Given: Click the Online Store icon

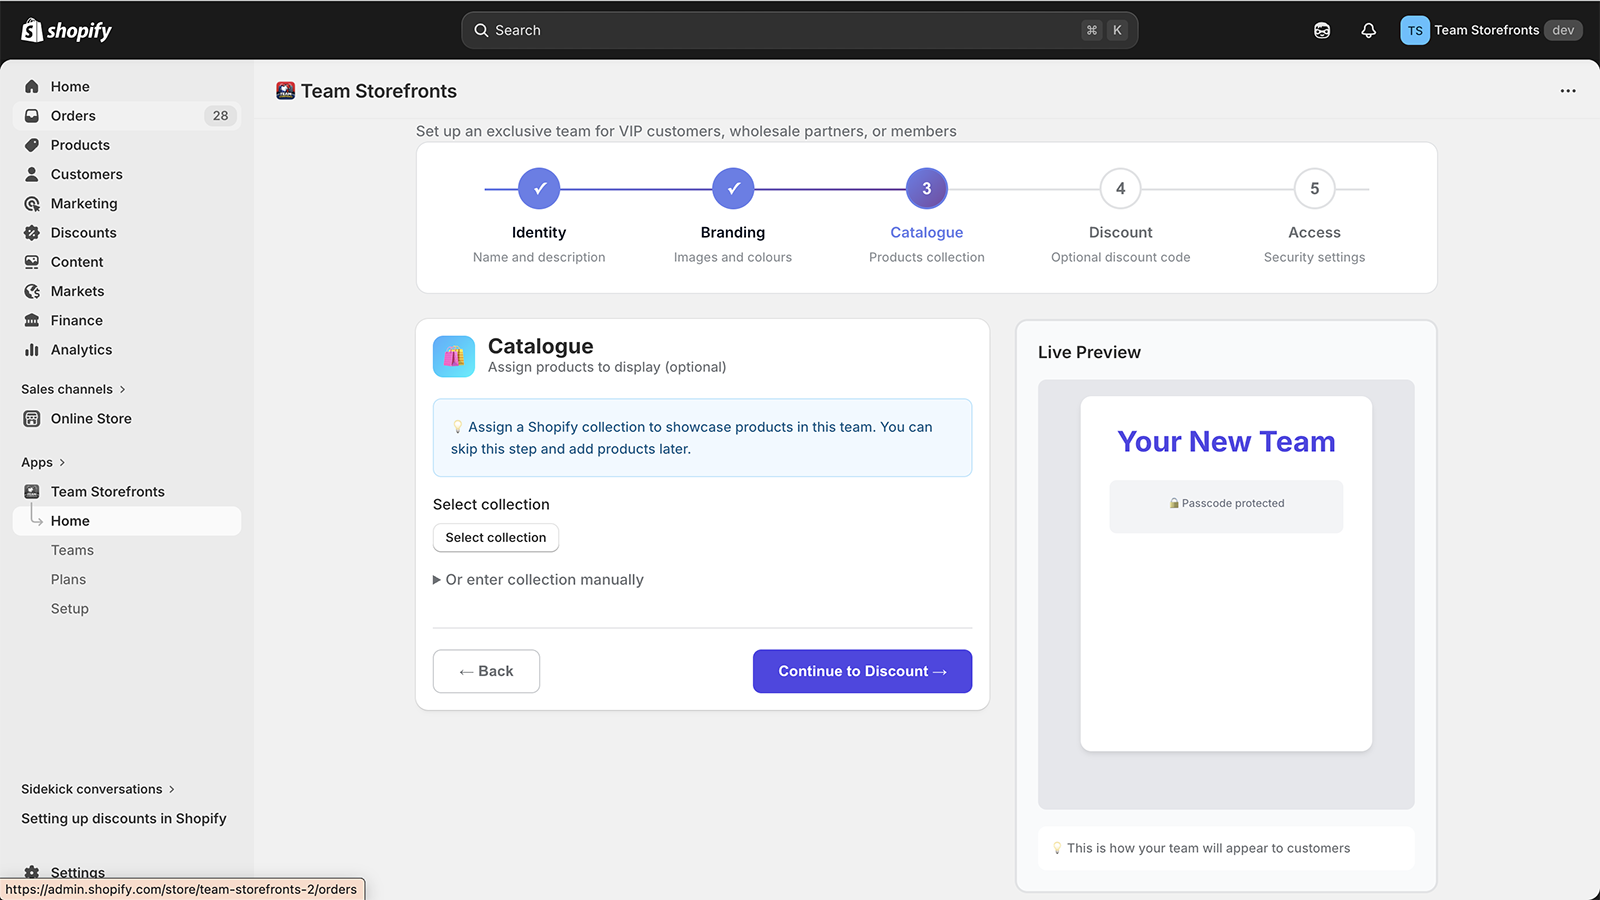Looking at the screenshot, I should point(32,419).
